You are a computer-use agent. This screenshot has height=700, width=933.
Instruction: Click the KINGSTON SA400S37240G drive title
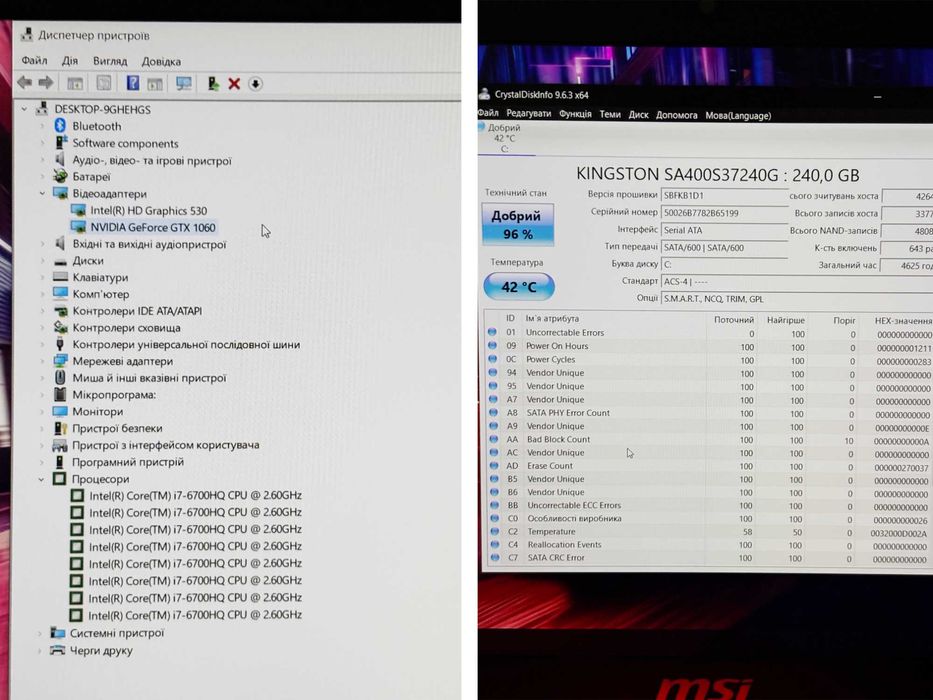(x=718, y=175)
